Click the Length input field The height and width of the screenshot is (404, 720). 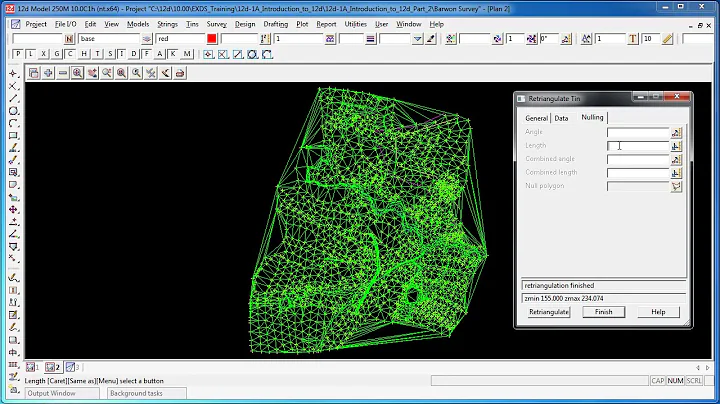(x=638, y=146)
